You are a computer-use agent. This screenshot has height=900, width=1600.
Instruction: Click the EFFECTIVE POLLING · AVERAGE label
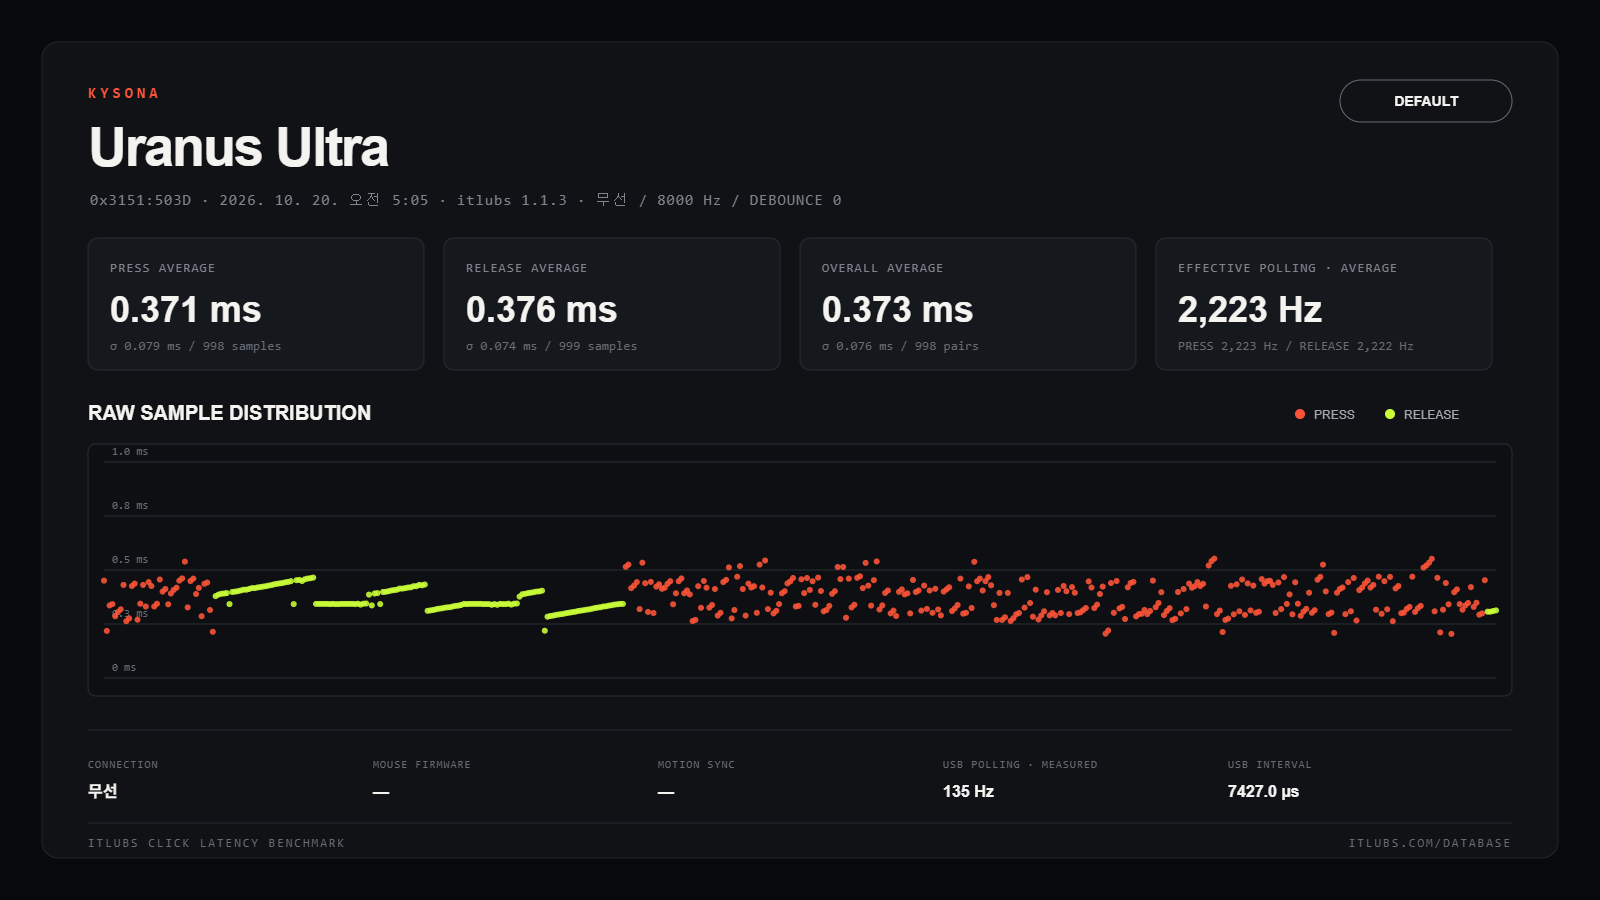pyautogui.click(x=1287, y=268)
